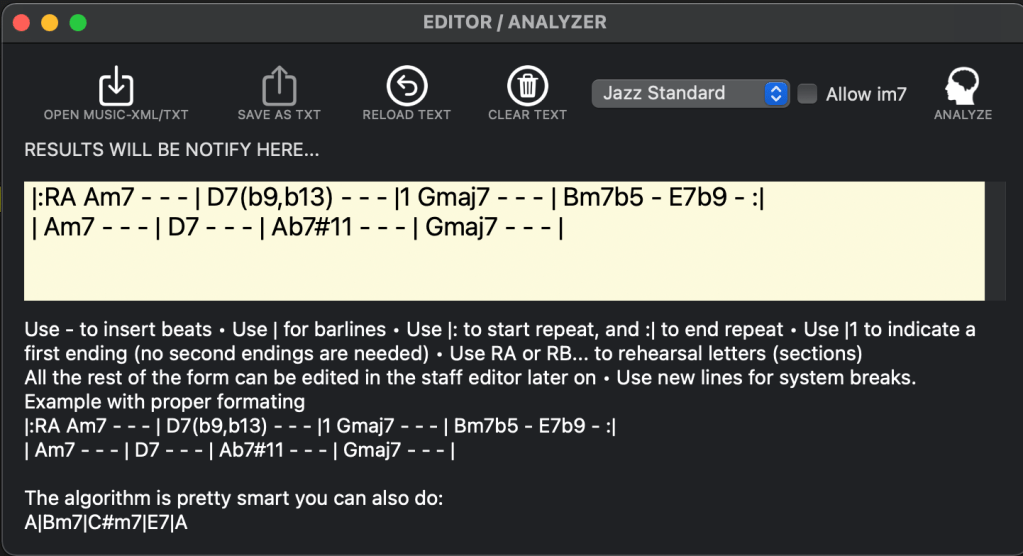Click the blue arrows on the style selector
1023x556 pixels.
click(x=776, y=94)
